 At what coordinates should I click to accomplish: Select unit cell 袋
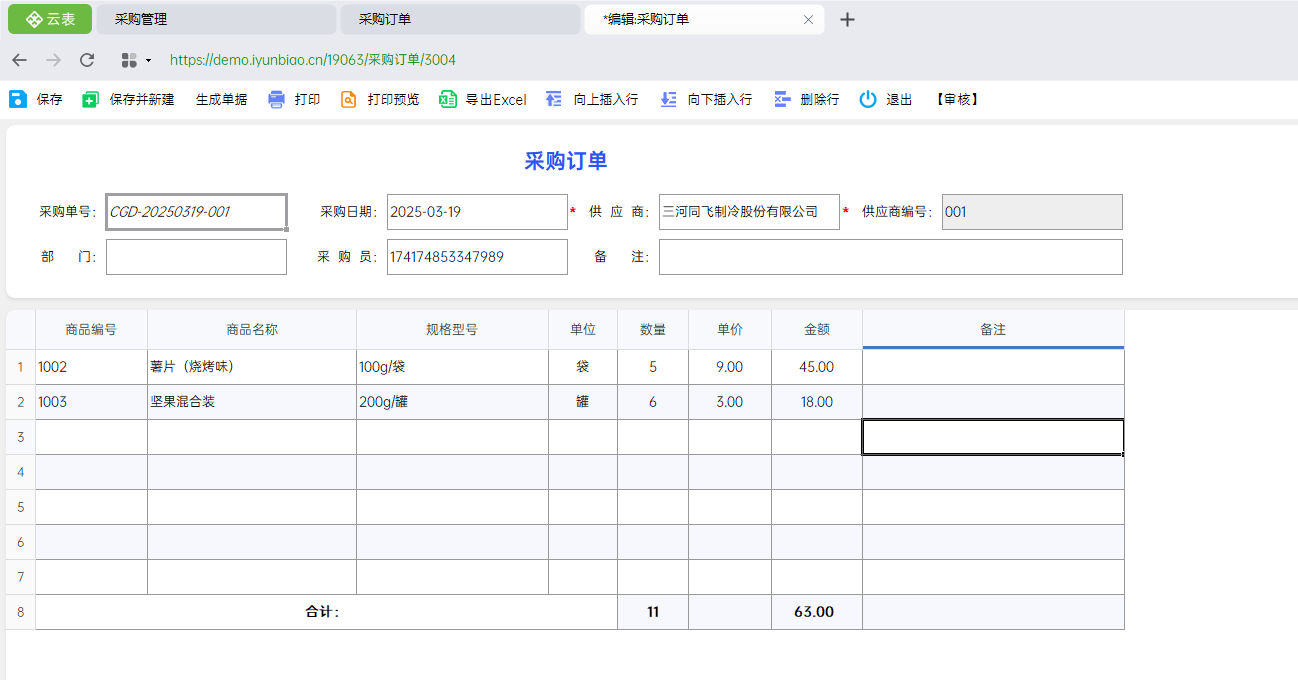tap(583, 367)
